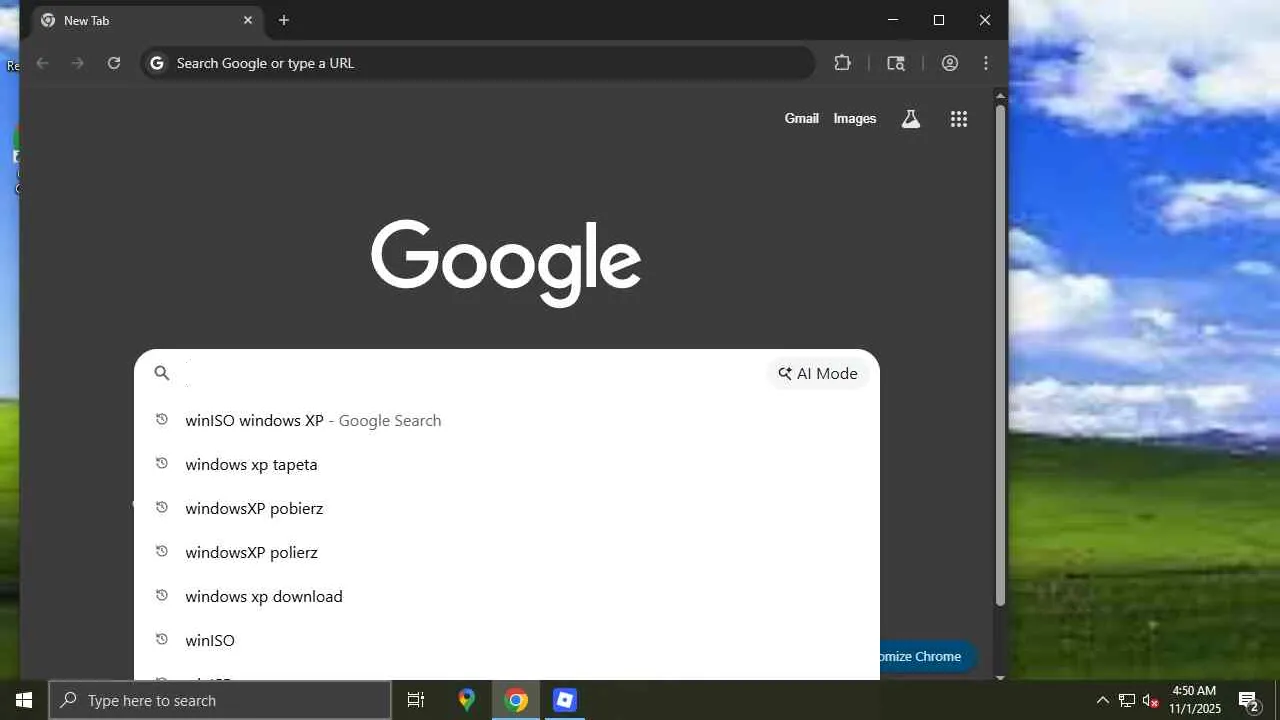Open the network status tray icon
1280x720 pixels.
(x=1126, y=700)
